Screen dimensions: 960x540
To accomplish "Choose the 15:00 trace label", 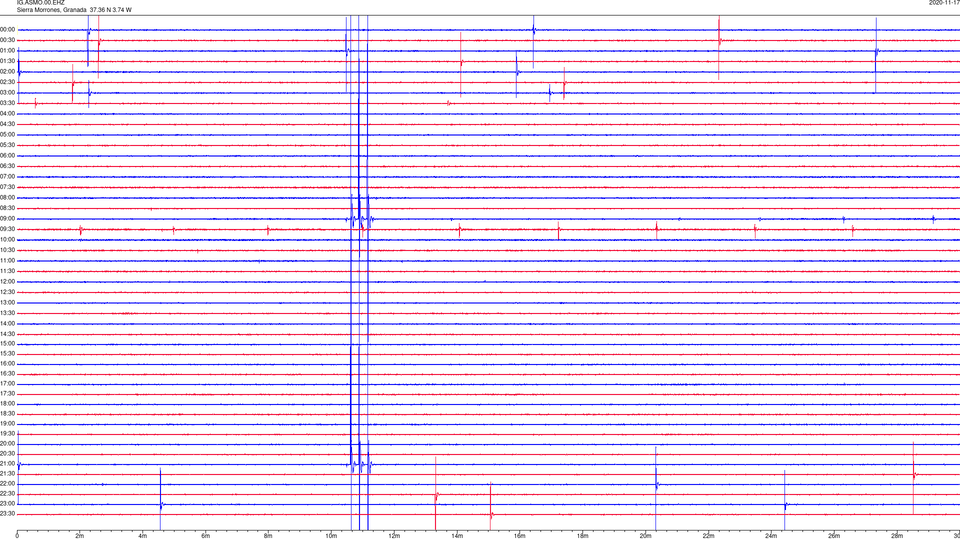I will (8, 344).
